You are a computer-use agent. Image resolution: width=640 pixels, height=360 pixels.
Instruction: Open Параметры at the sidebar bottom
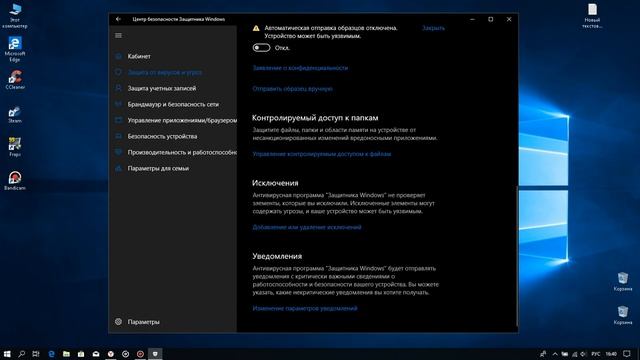tap(143, 322)
